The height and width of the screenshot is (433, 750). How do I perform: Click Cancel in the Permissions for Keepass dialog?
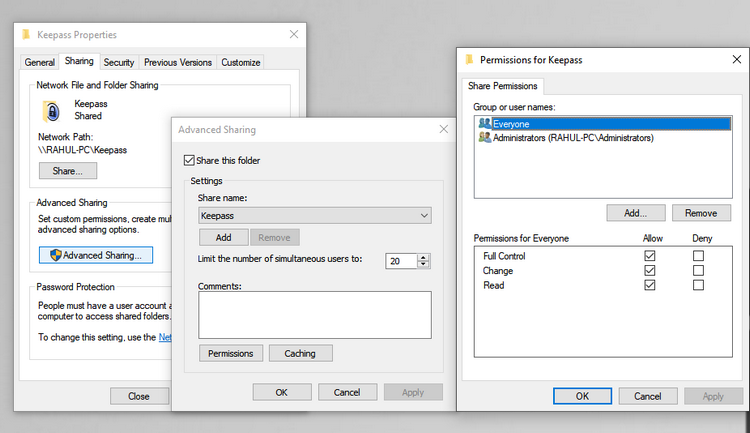(648, 396)
